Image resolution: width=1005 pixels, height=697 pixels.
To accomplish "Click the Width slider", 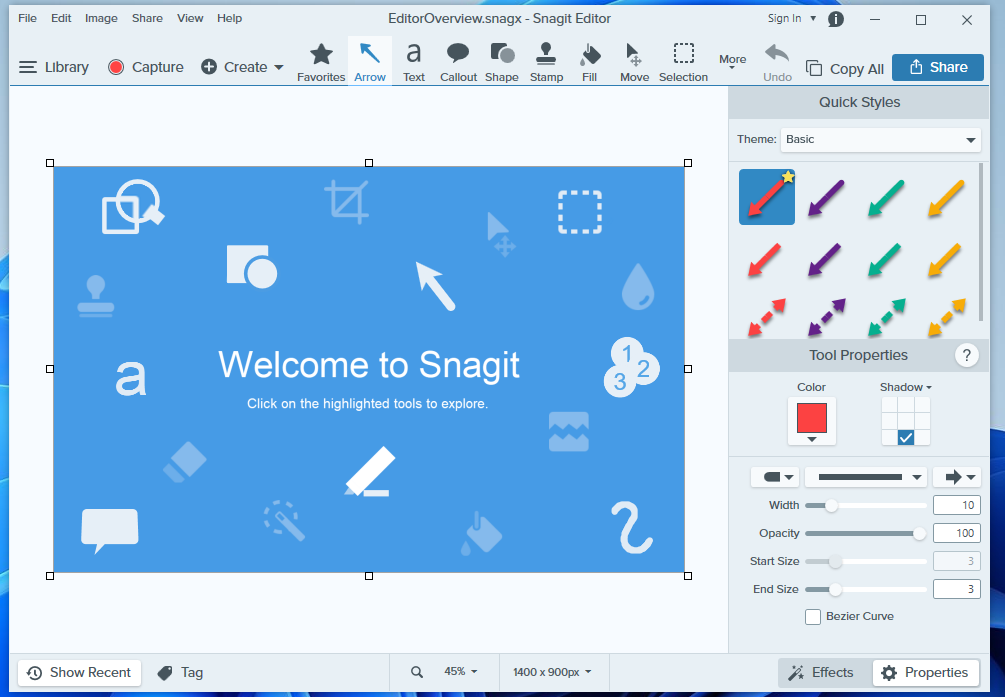I will (866, 505).
